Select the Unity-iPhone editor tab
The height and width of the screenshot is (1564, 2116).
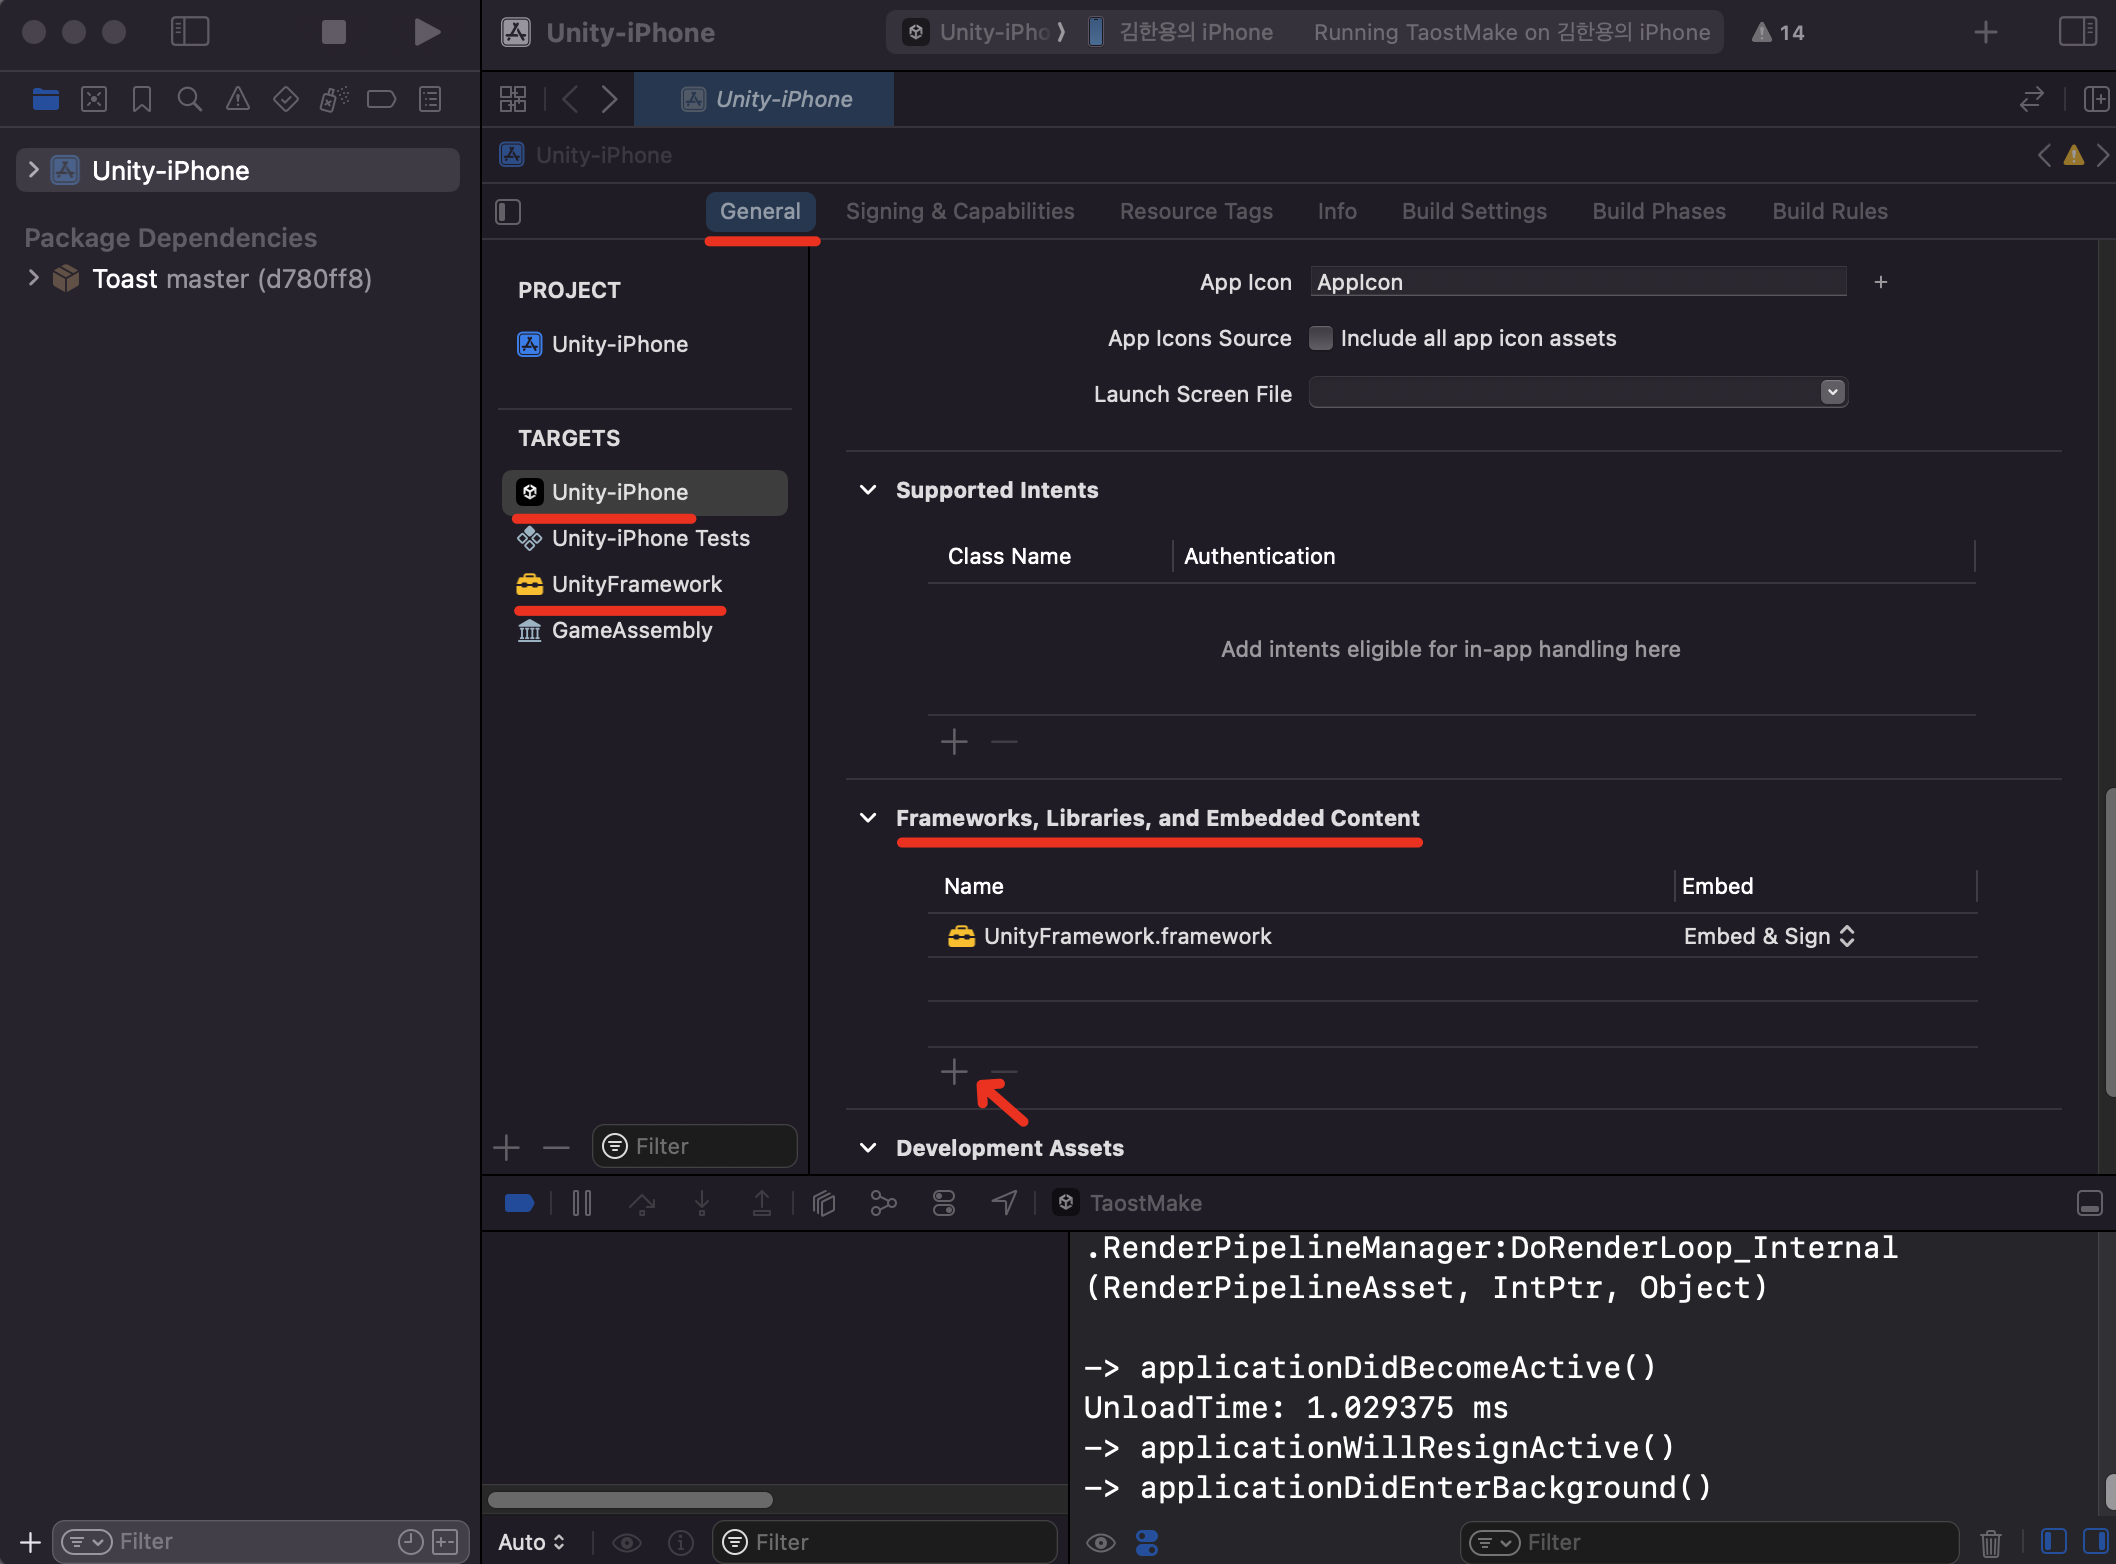click(x=764, y=99)
